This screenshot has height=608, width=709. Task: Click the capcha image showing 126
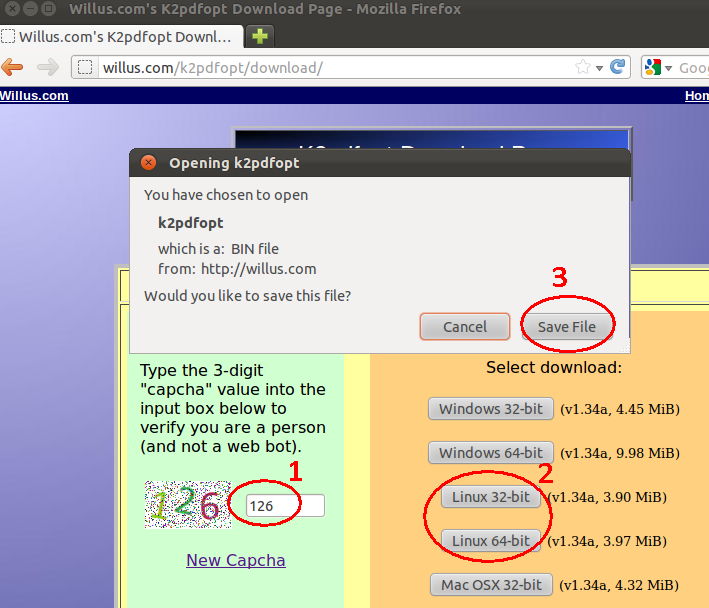pyautogui.click(x=188, y=504)
